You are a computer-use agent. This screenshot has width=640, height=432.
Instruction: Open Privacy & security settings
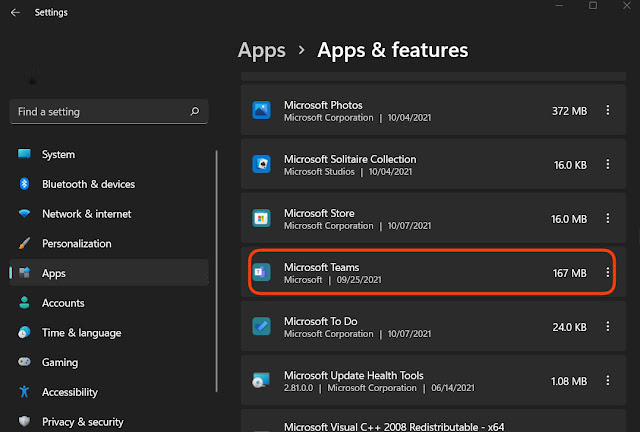coord(109,421)
